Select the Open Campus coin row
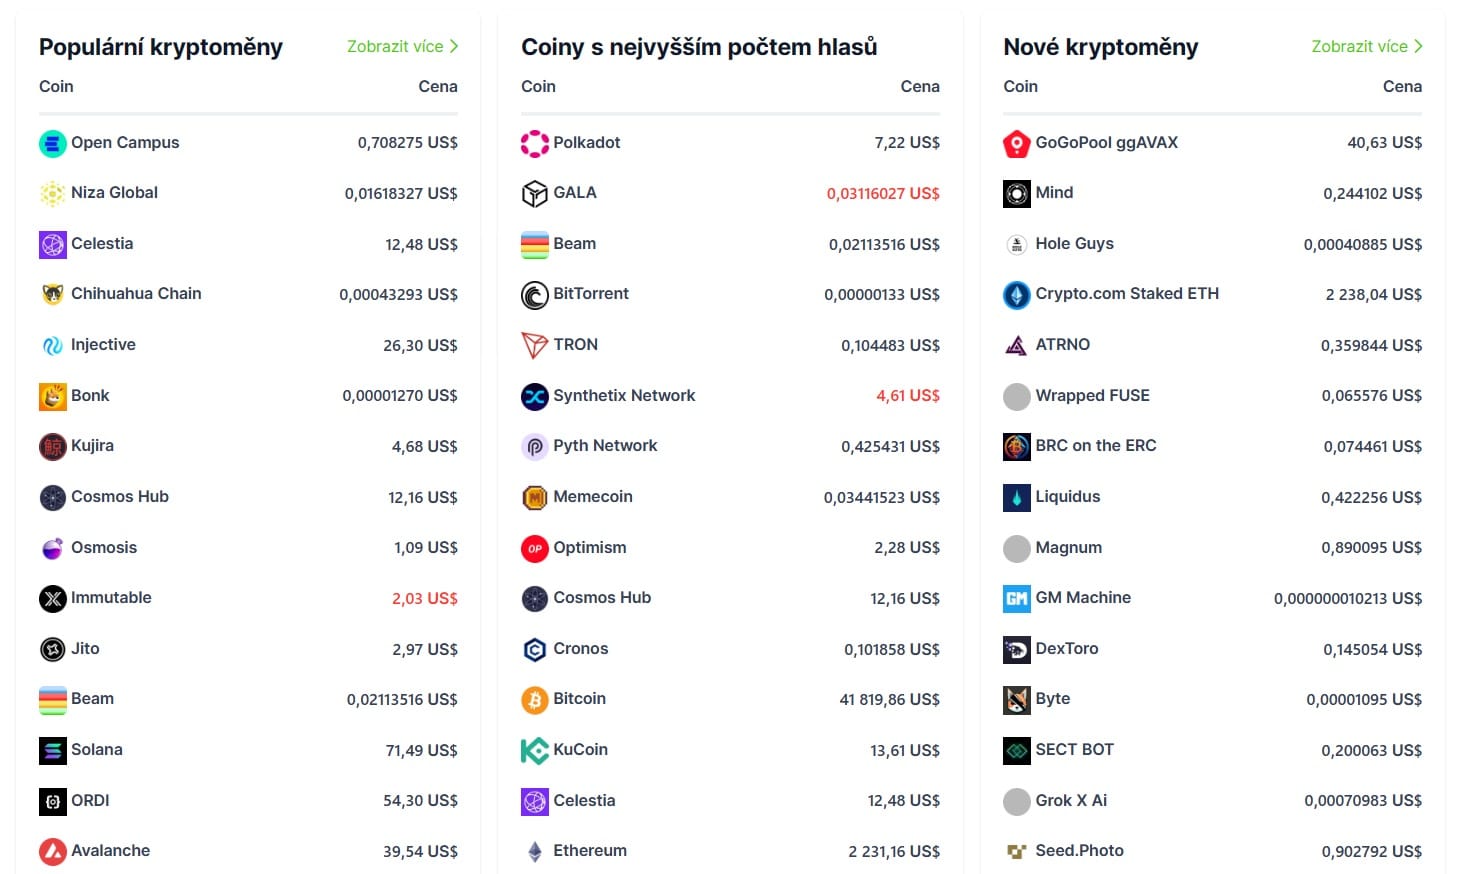 pos(124,143)
